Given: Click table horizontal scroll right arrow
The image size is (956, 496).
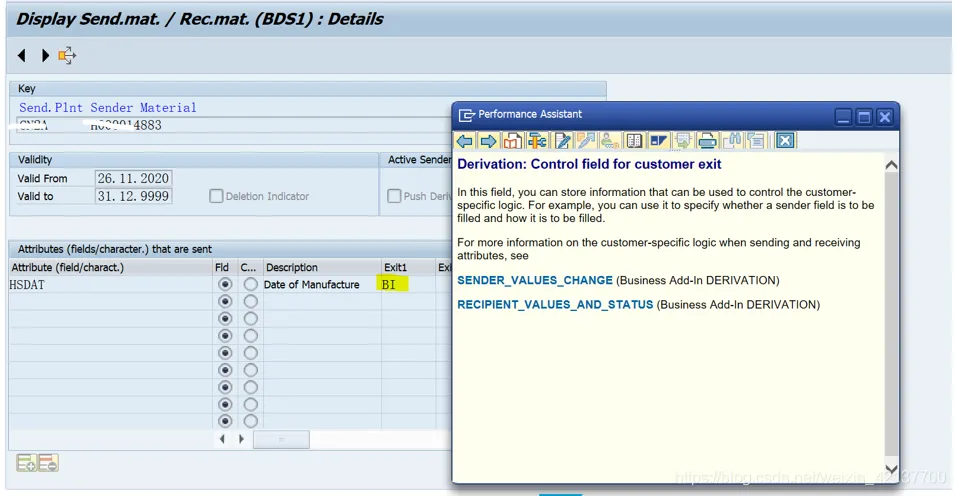Looking at the screenshot, I should (x=241, y=439).
